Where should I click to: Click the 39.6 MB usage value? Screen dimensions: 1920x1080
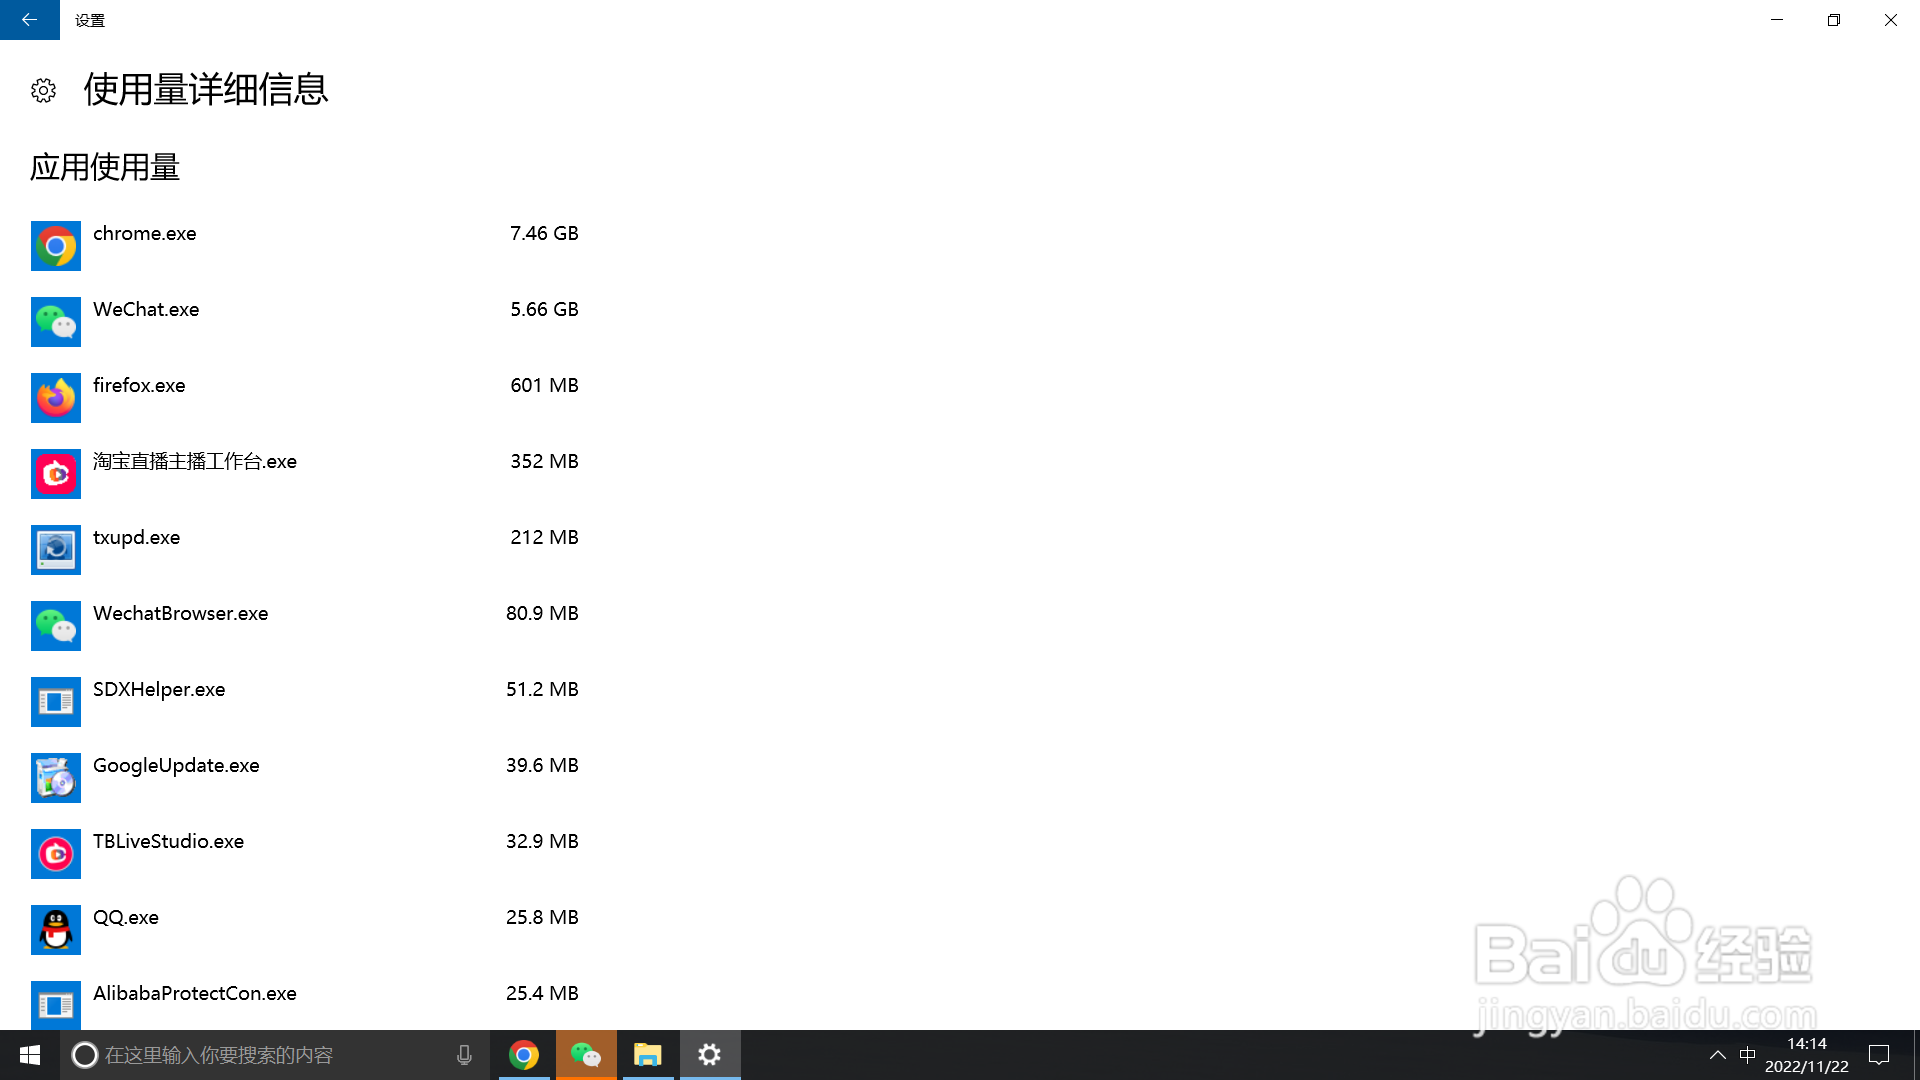pos(542,766)
